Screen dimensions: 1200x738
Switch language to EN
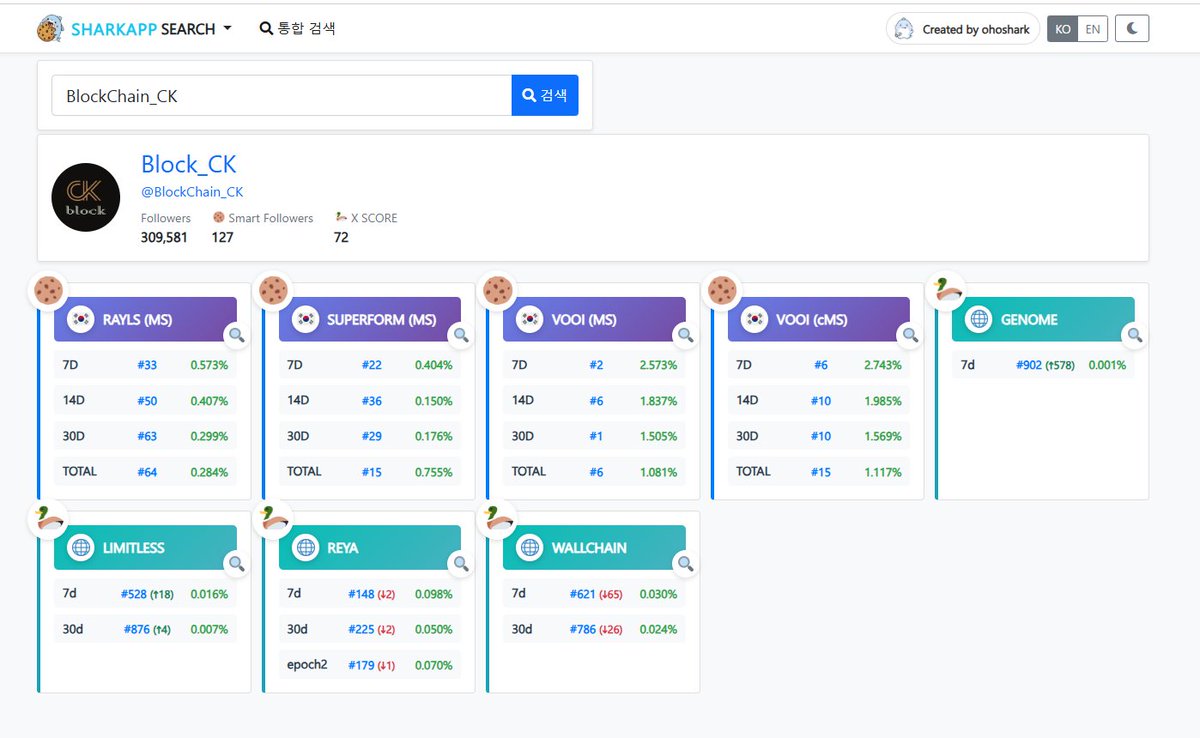[1093, 29]
